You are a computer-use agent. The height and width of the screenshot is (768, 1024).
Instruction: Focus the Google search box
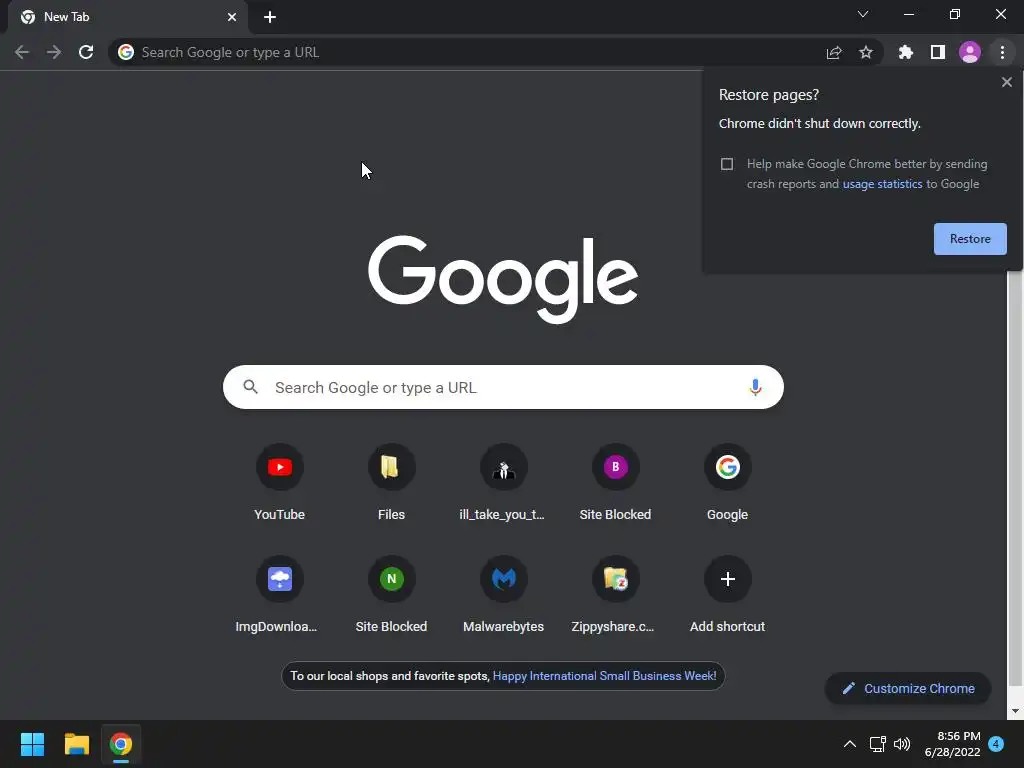click(x=503, y=387)
